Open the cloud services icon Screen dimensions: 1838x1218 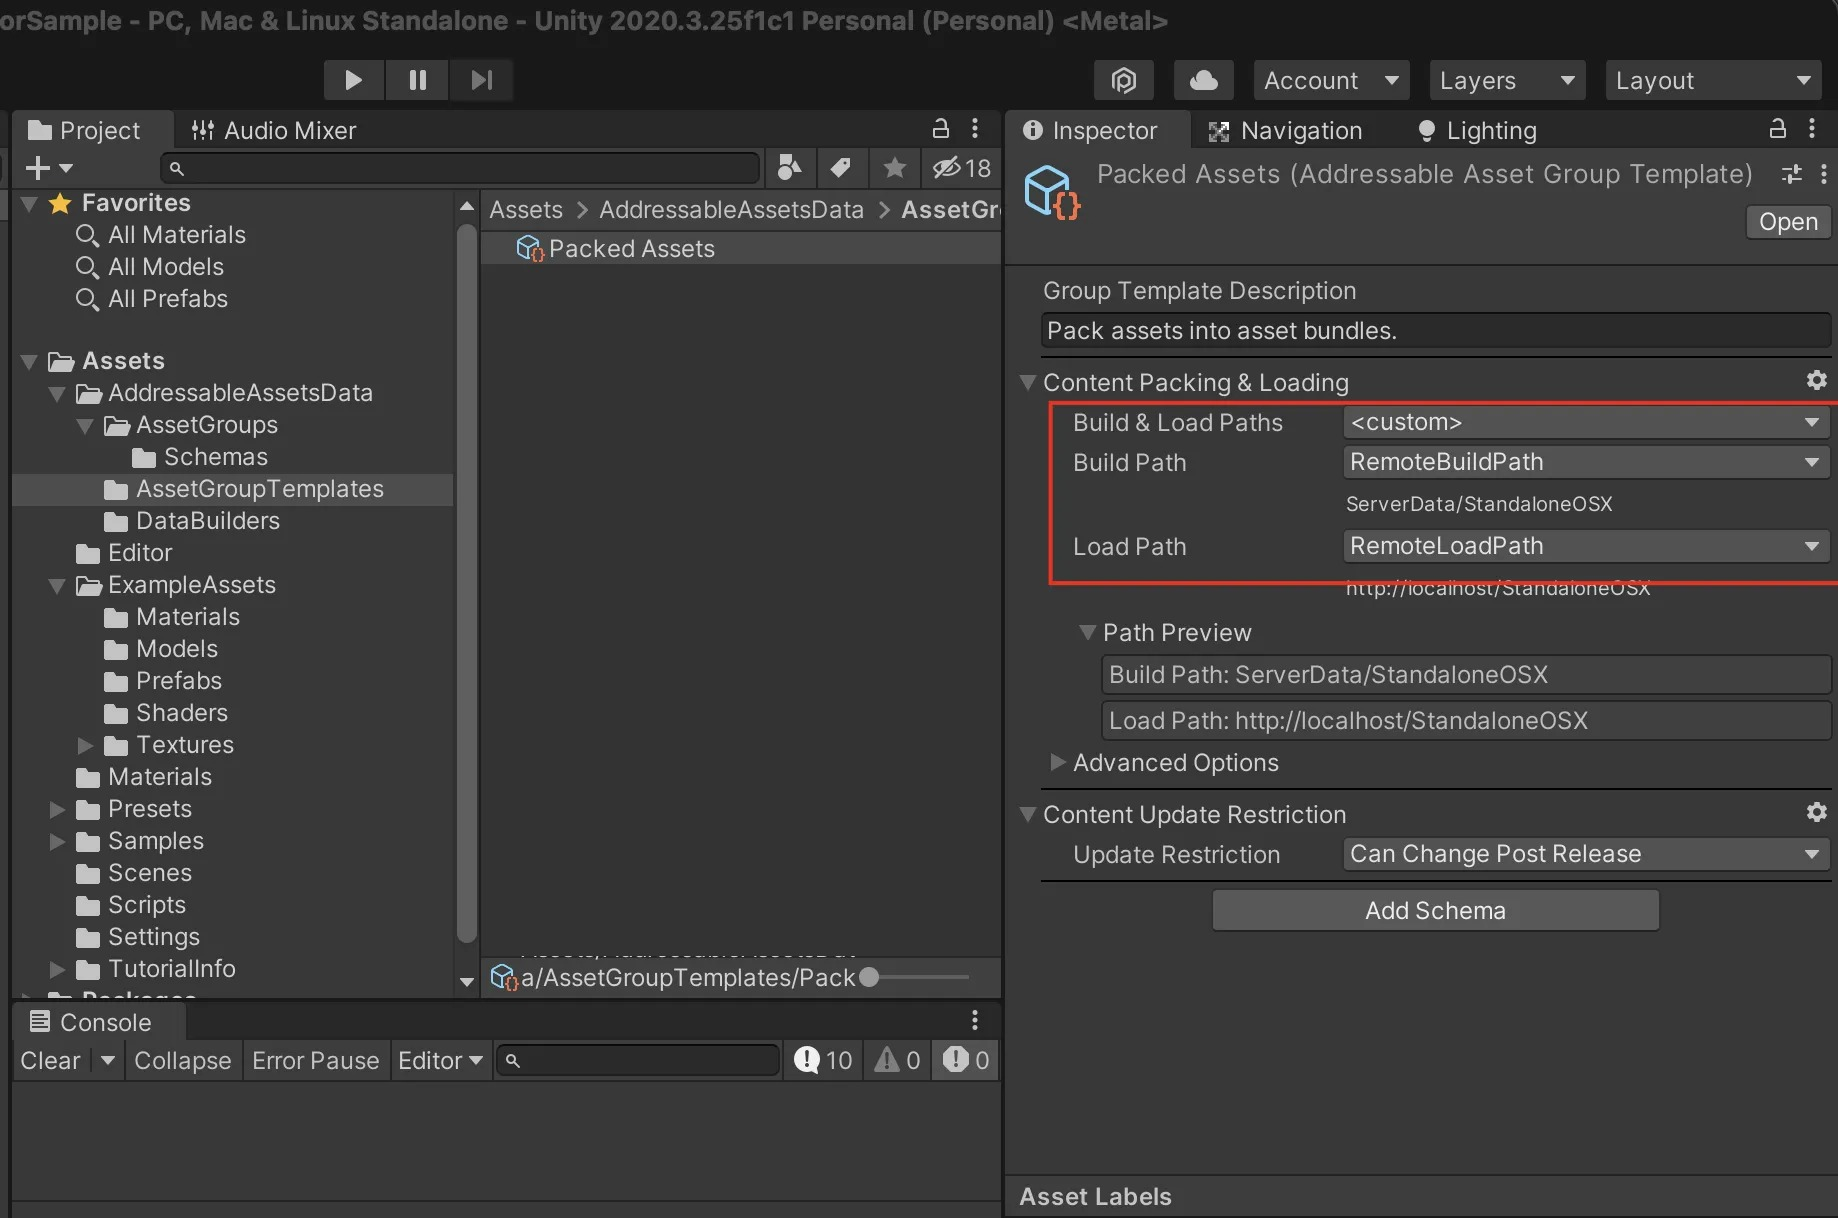click(1203, 80)
